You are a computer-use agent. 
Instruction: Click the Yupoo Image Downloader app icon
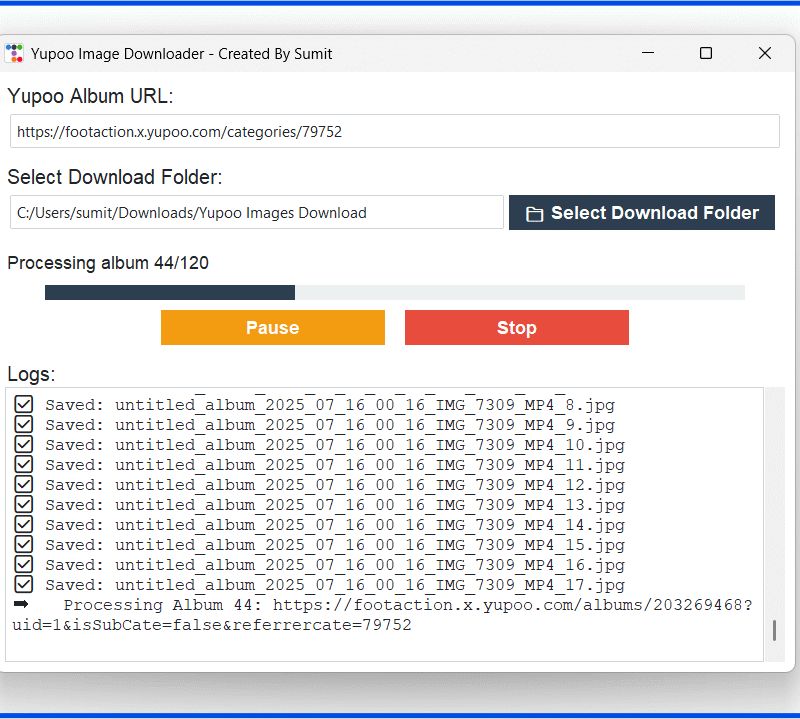tap(15, 53)
